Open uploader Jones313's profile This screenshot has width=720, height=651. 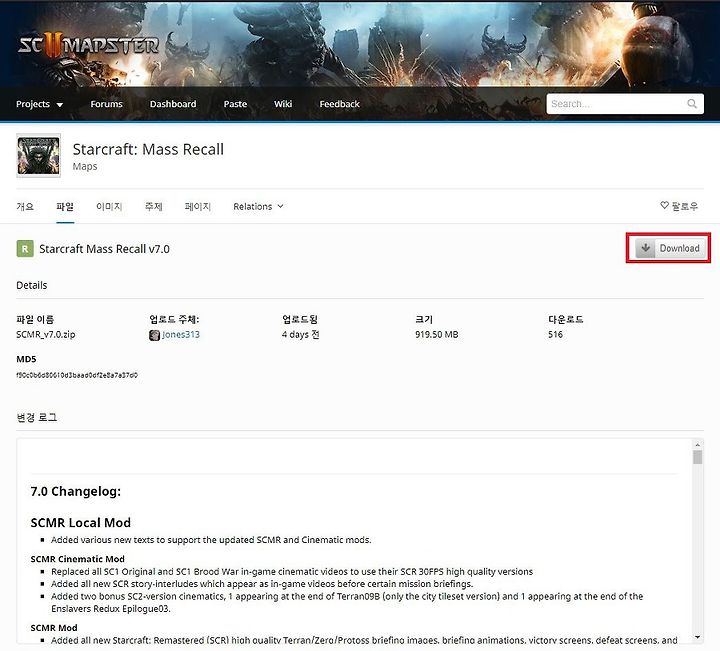(181, 335)
